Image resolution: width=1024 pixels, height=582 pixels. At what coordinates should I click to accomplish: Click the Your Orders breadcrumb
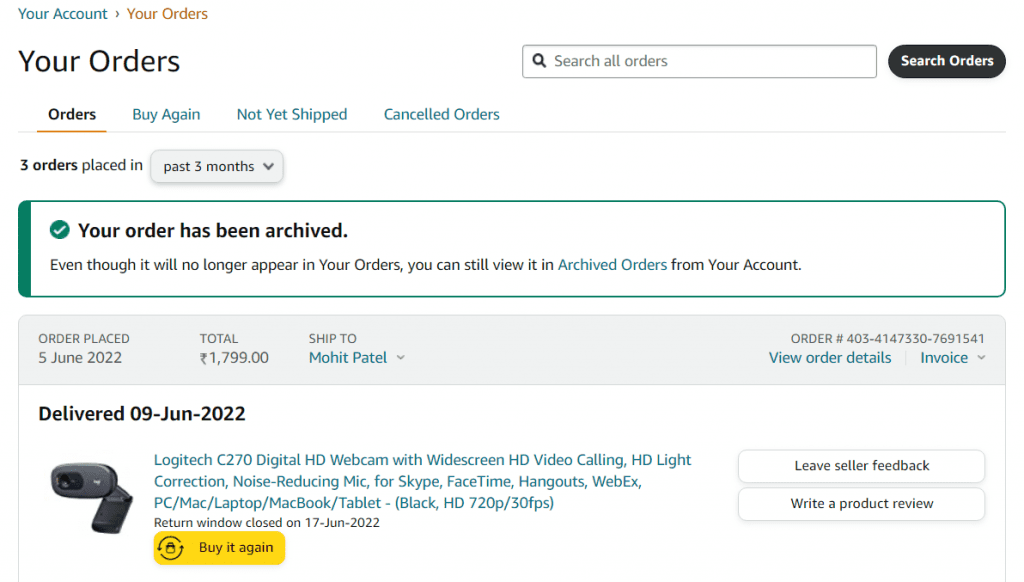[x=167, y=14]
